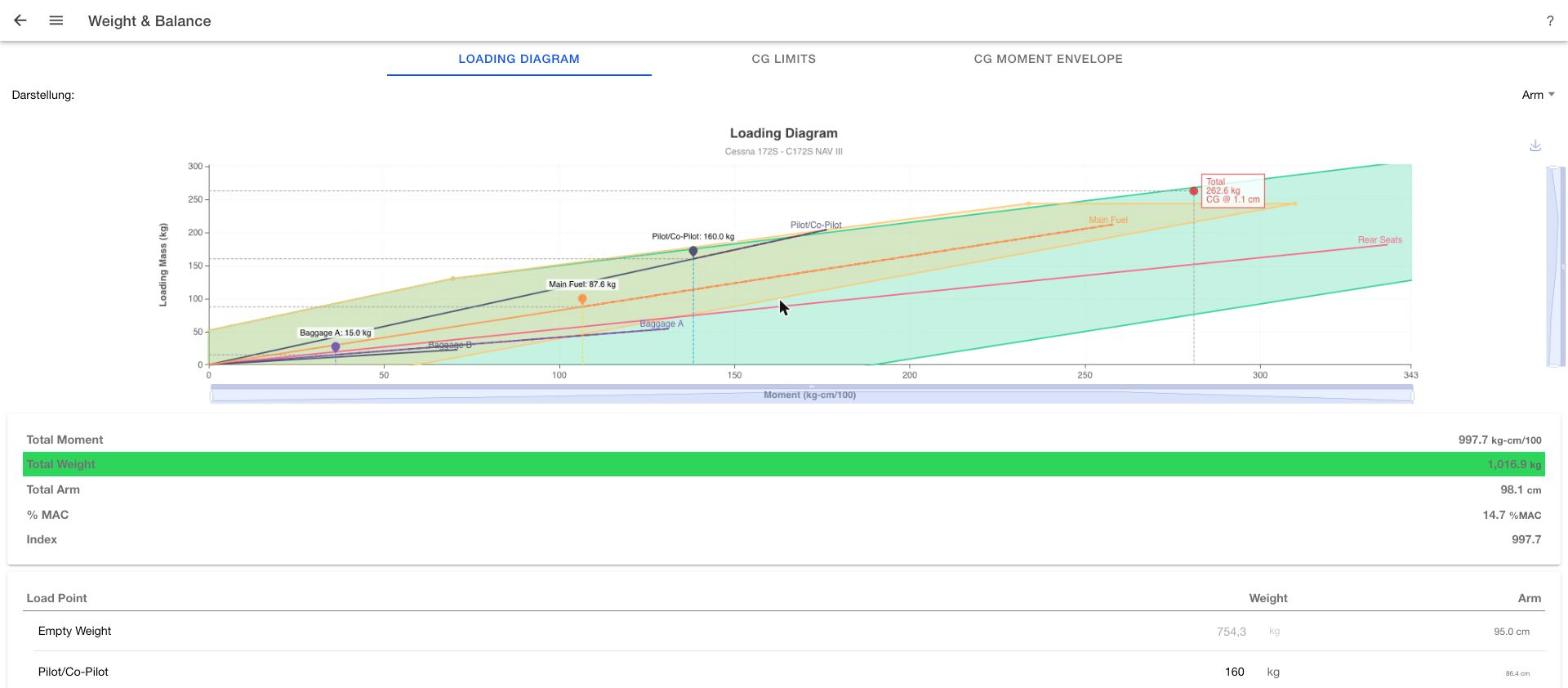
Task: Open the CG Moment Envelope tab
Action: pos(1048,59)
